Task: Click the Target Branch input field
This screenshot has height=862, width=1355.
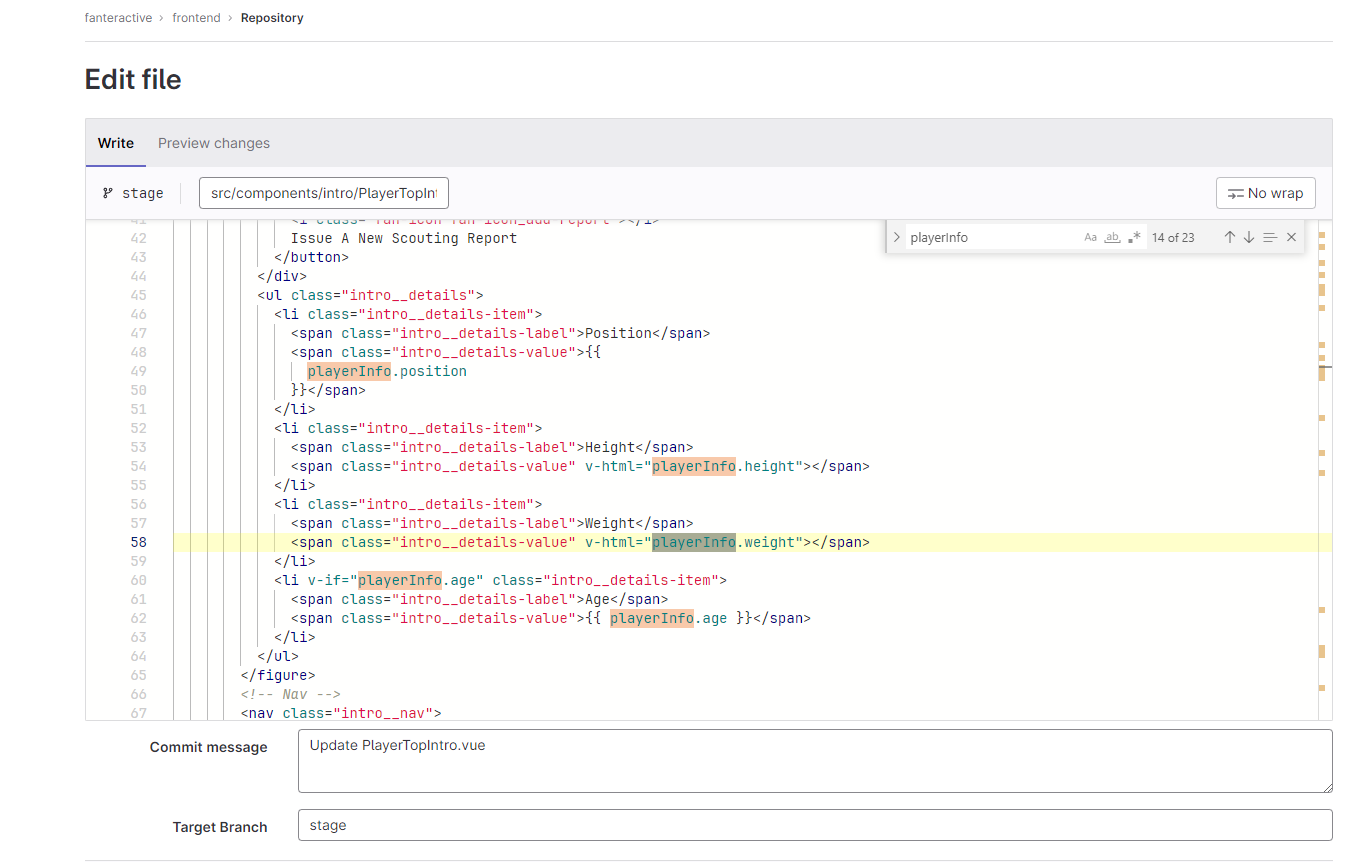Action: 815,825
